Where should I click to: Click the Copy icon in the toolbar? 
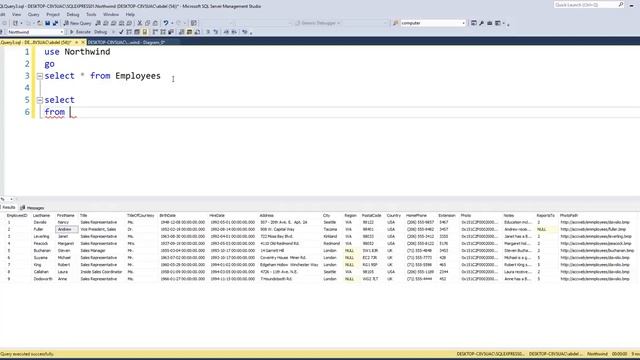[x=147, y=23]
